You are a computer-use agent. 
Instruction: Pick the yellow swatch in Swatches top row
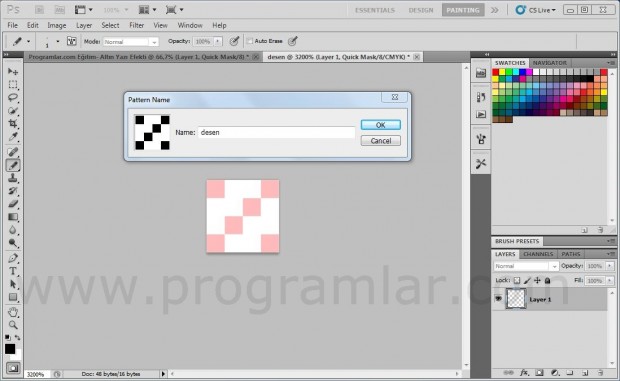pos(502,72)
